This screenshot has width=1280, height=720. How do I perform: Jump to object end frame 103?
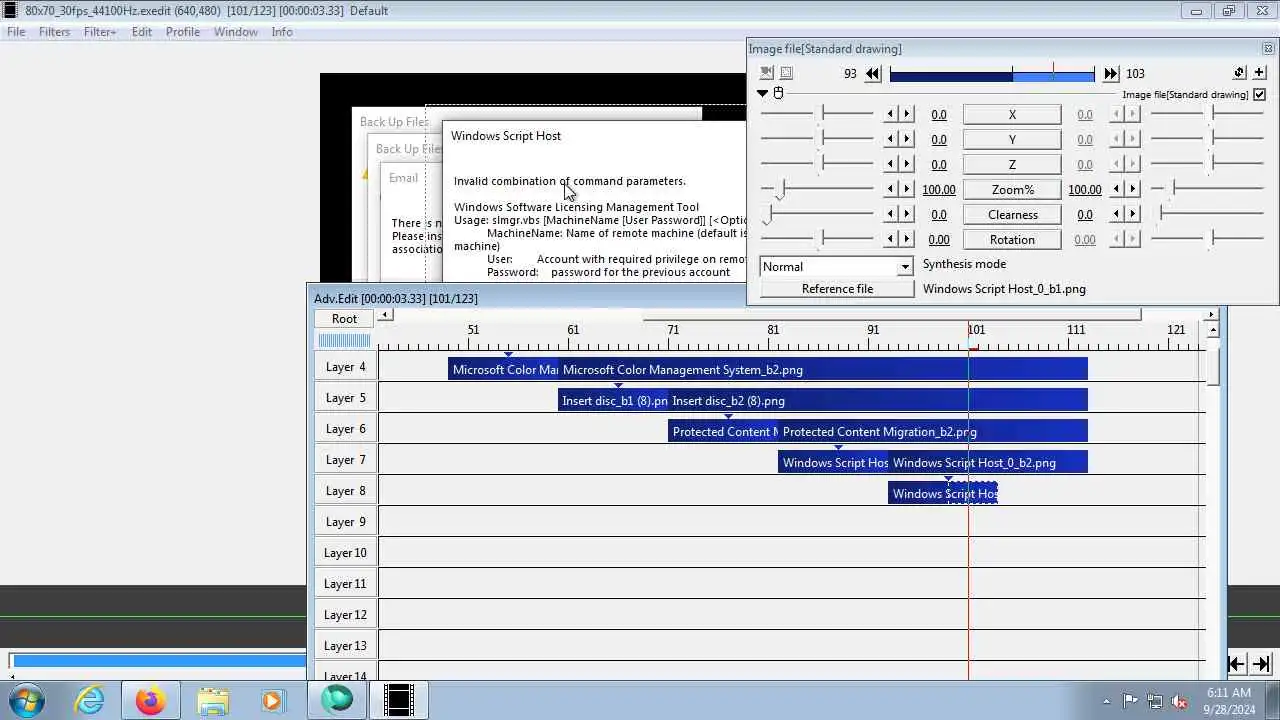tap(1111, 74)
